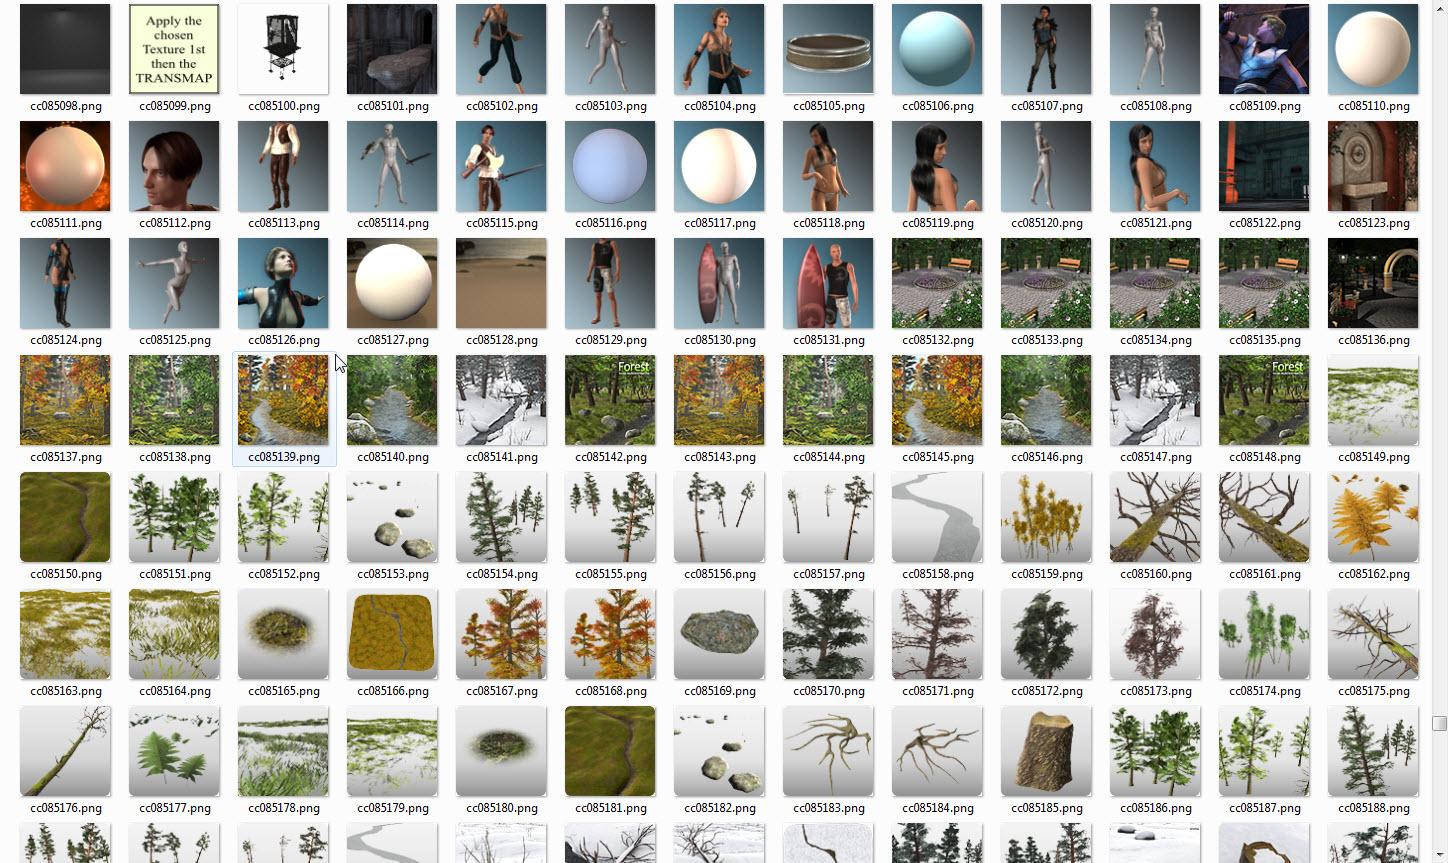Select the tree stump thumbnail cc085185
The width and height of the screenshot is (1448, 863).
[x=1046, y=751]
